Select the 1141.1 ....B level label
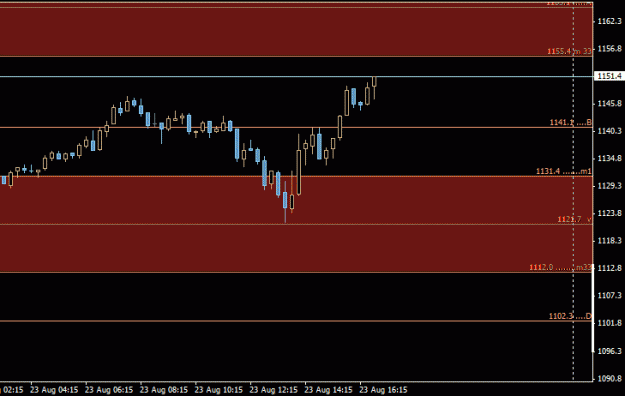This screenshot has width=625, height=396. (571, 122)
